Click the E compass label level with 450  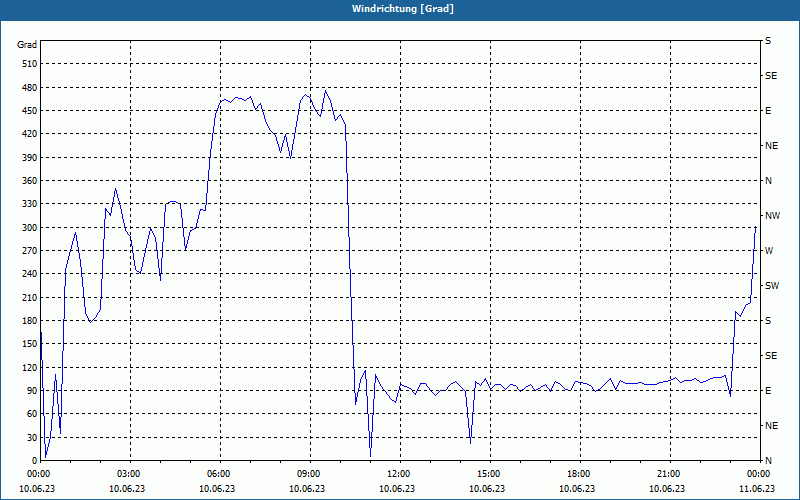tap(768, 111)
